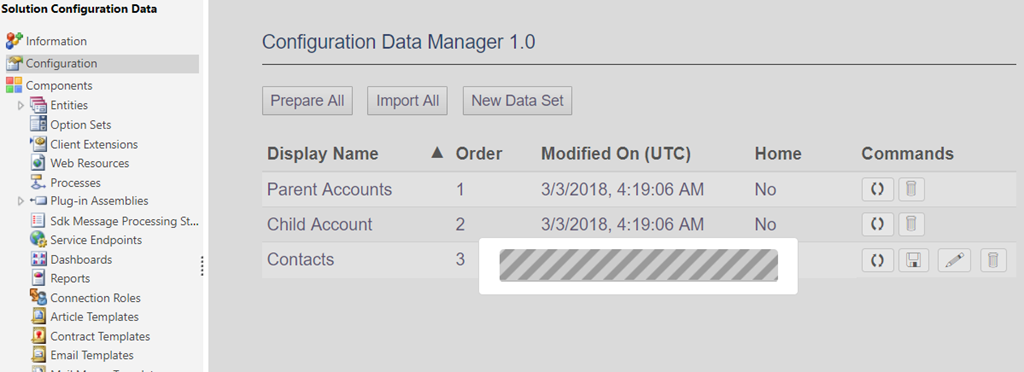Click the Service Endpoints icon

click(39, 240)
